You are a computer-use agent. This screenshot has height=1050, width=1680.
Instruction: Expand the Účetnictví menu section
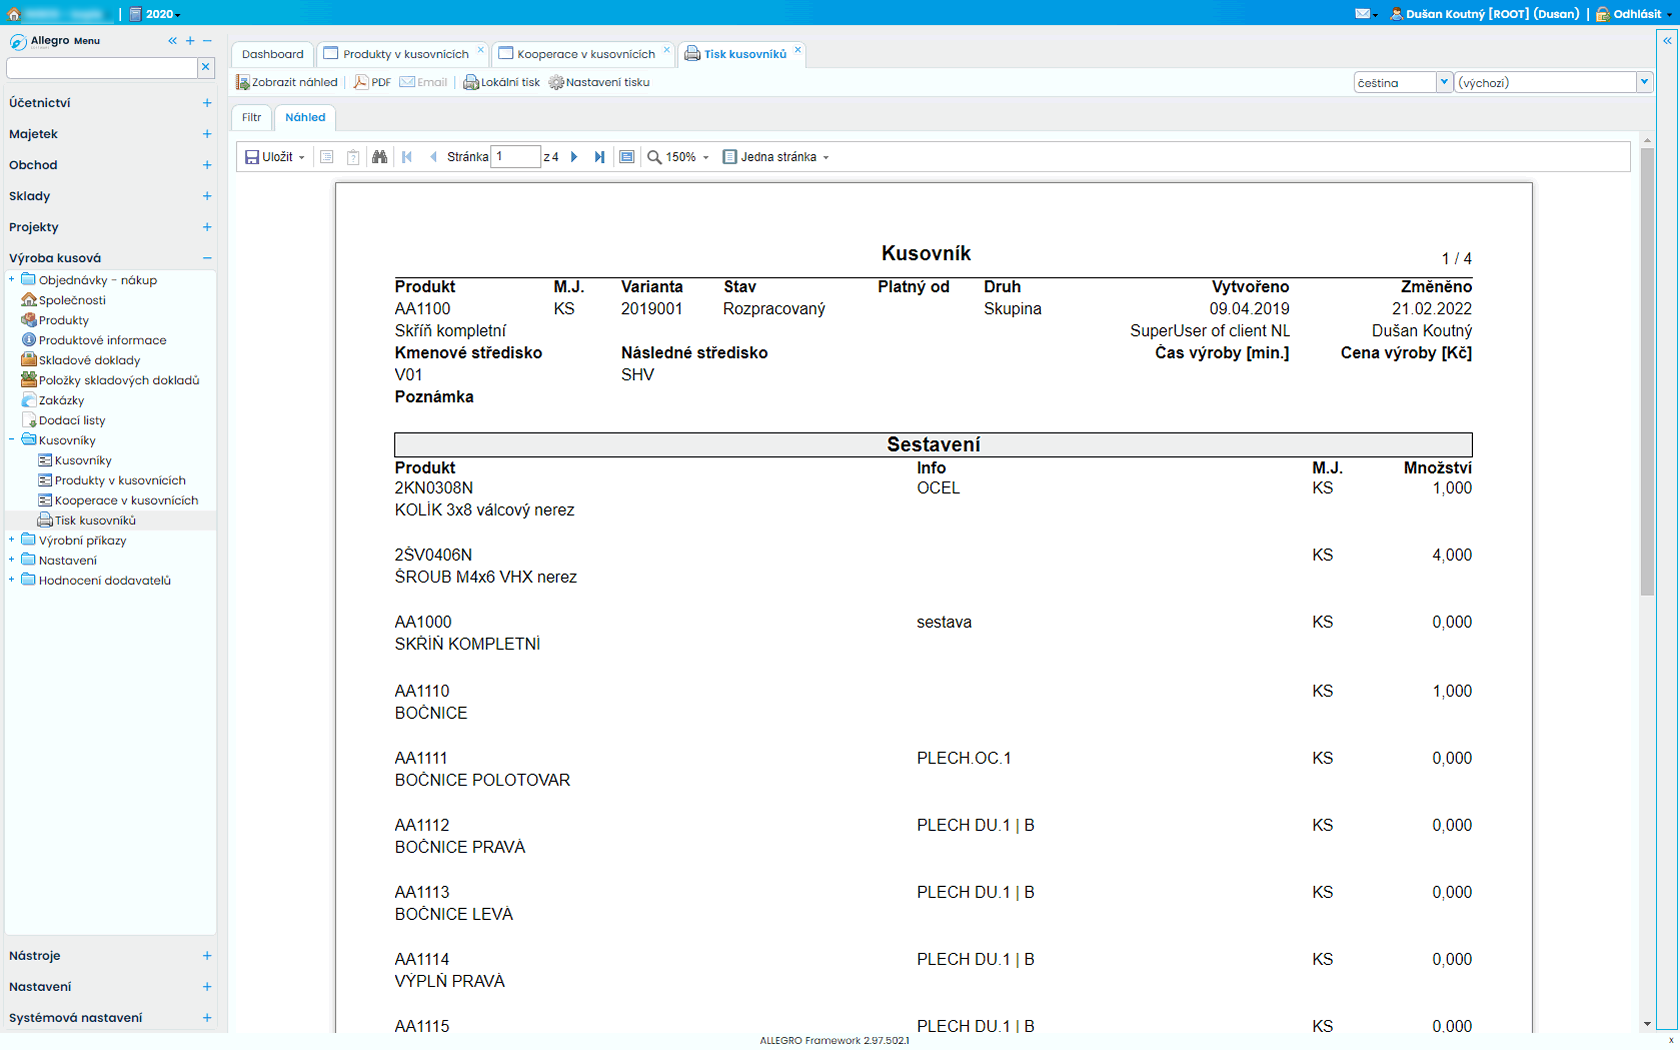click(x=207, y=103)
